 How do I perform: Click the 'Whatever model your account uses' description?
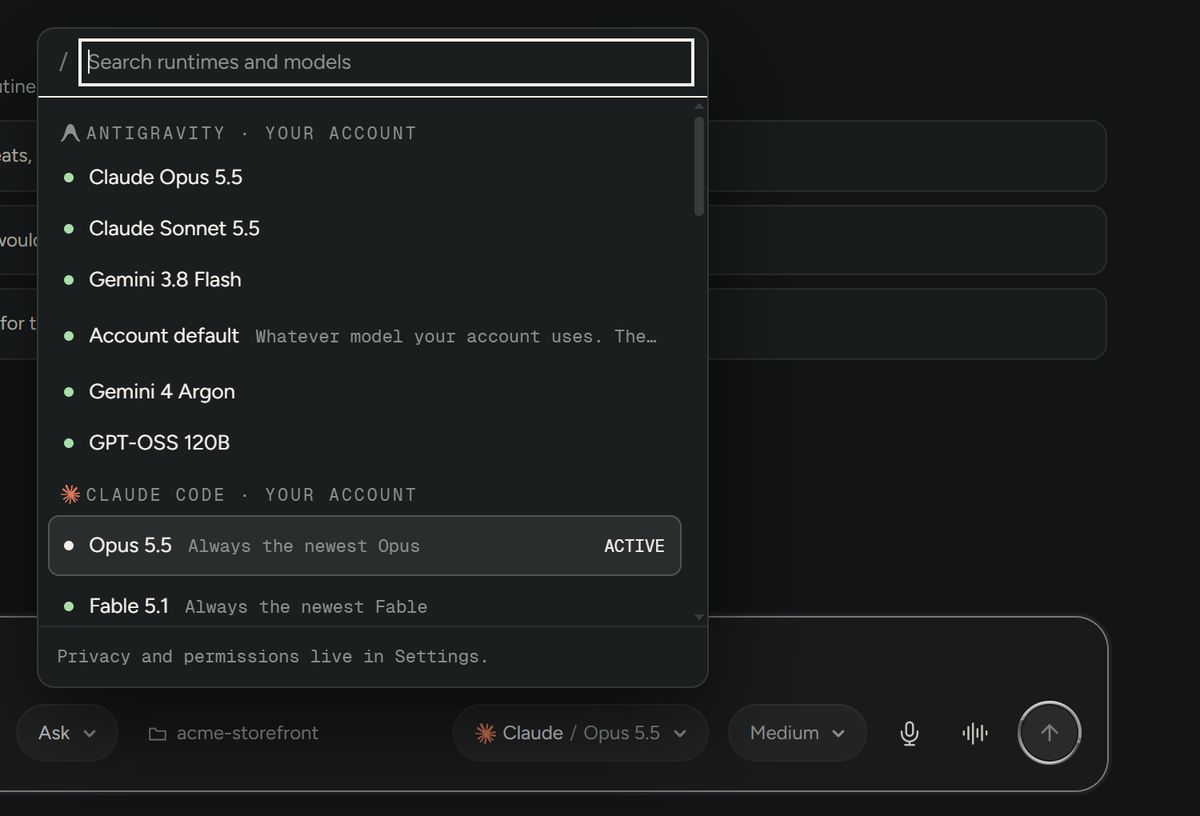tap(456, 336)
